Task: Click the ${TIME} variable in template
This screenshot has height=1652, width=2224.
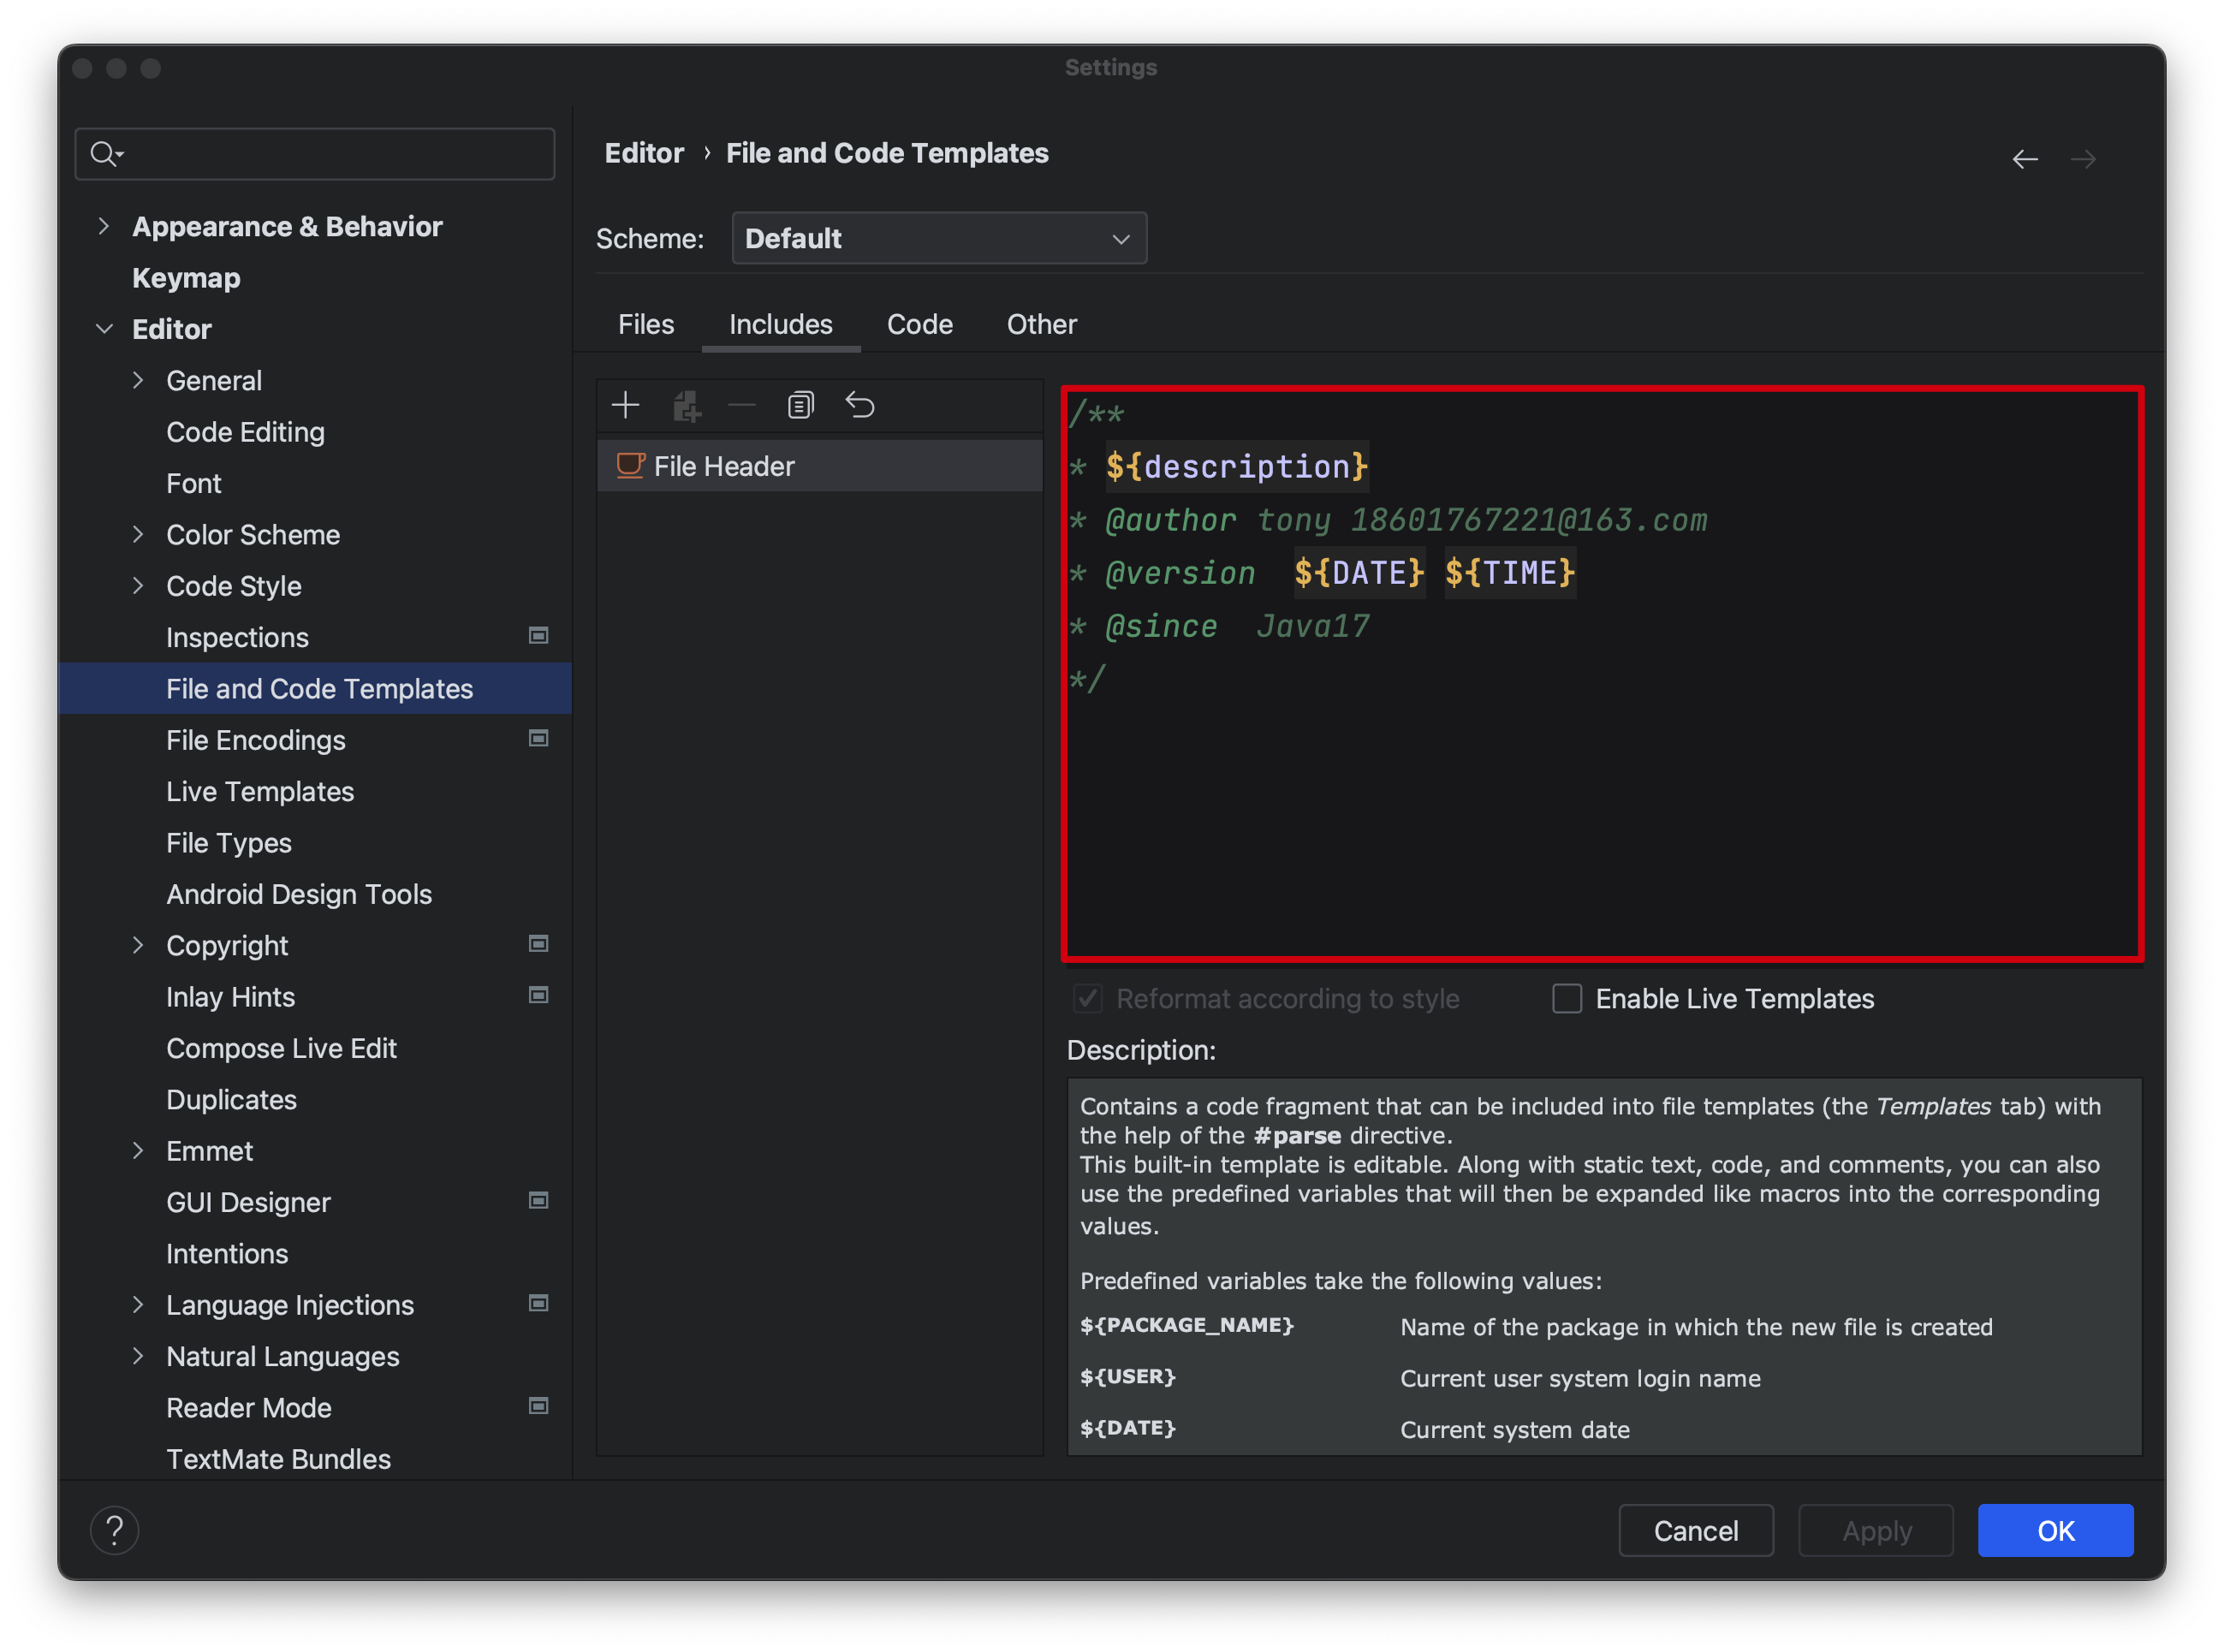Action: [1510, 573]
